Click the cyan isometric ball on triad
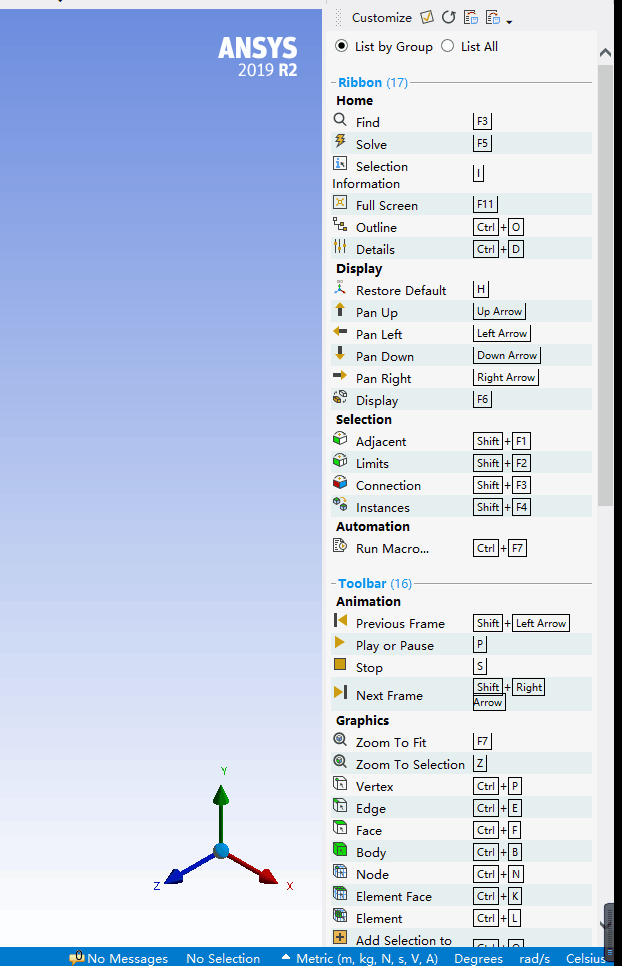622x966 pixels. pos(221,851)
